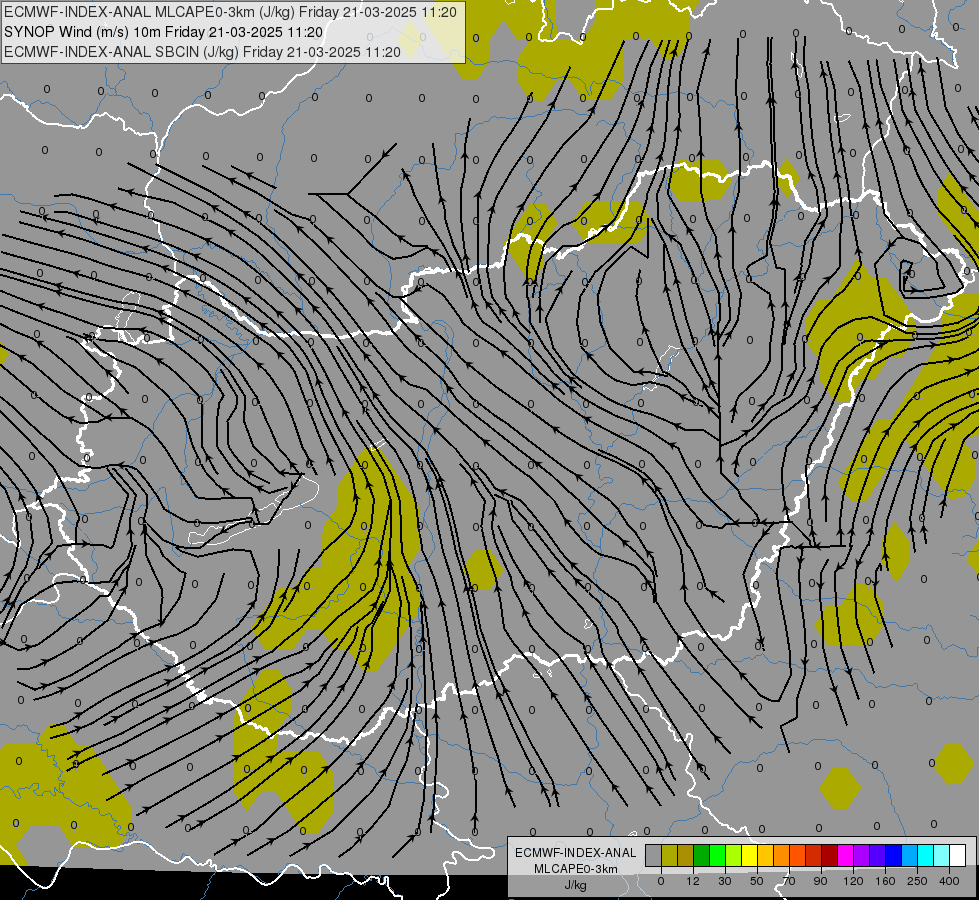Image resolution: width=979 pixels, height=900 pixels.
Task: Click the legend tick value 250
Action: (917, 881)
